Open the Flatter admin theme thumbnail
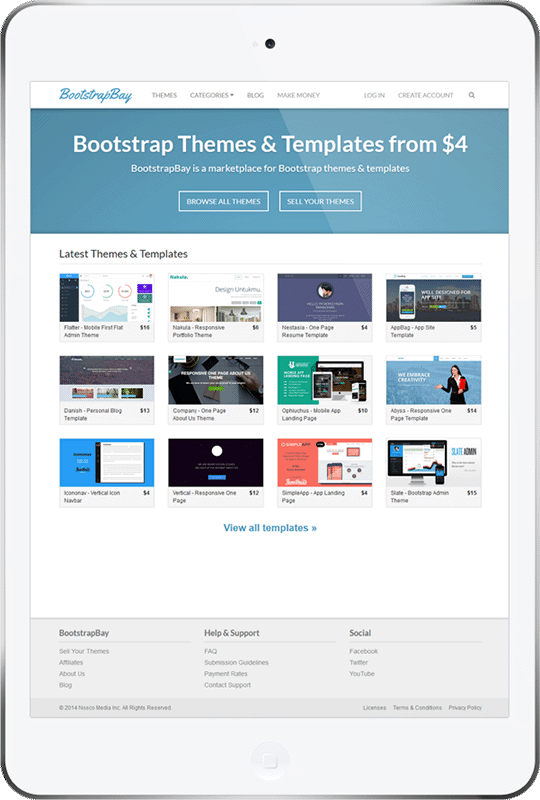 click(107, 297)
